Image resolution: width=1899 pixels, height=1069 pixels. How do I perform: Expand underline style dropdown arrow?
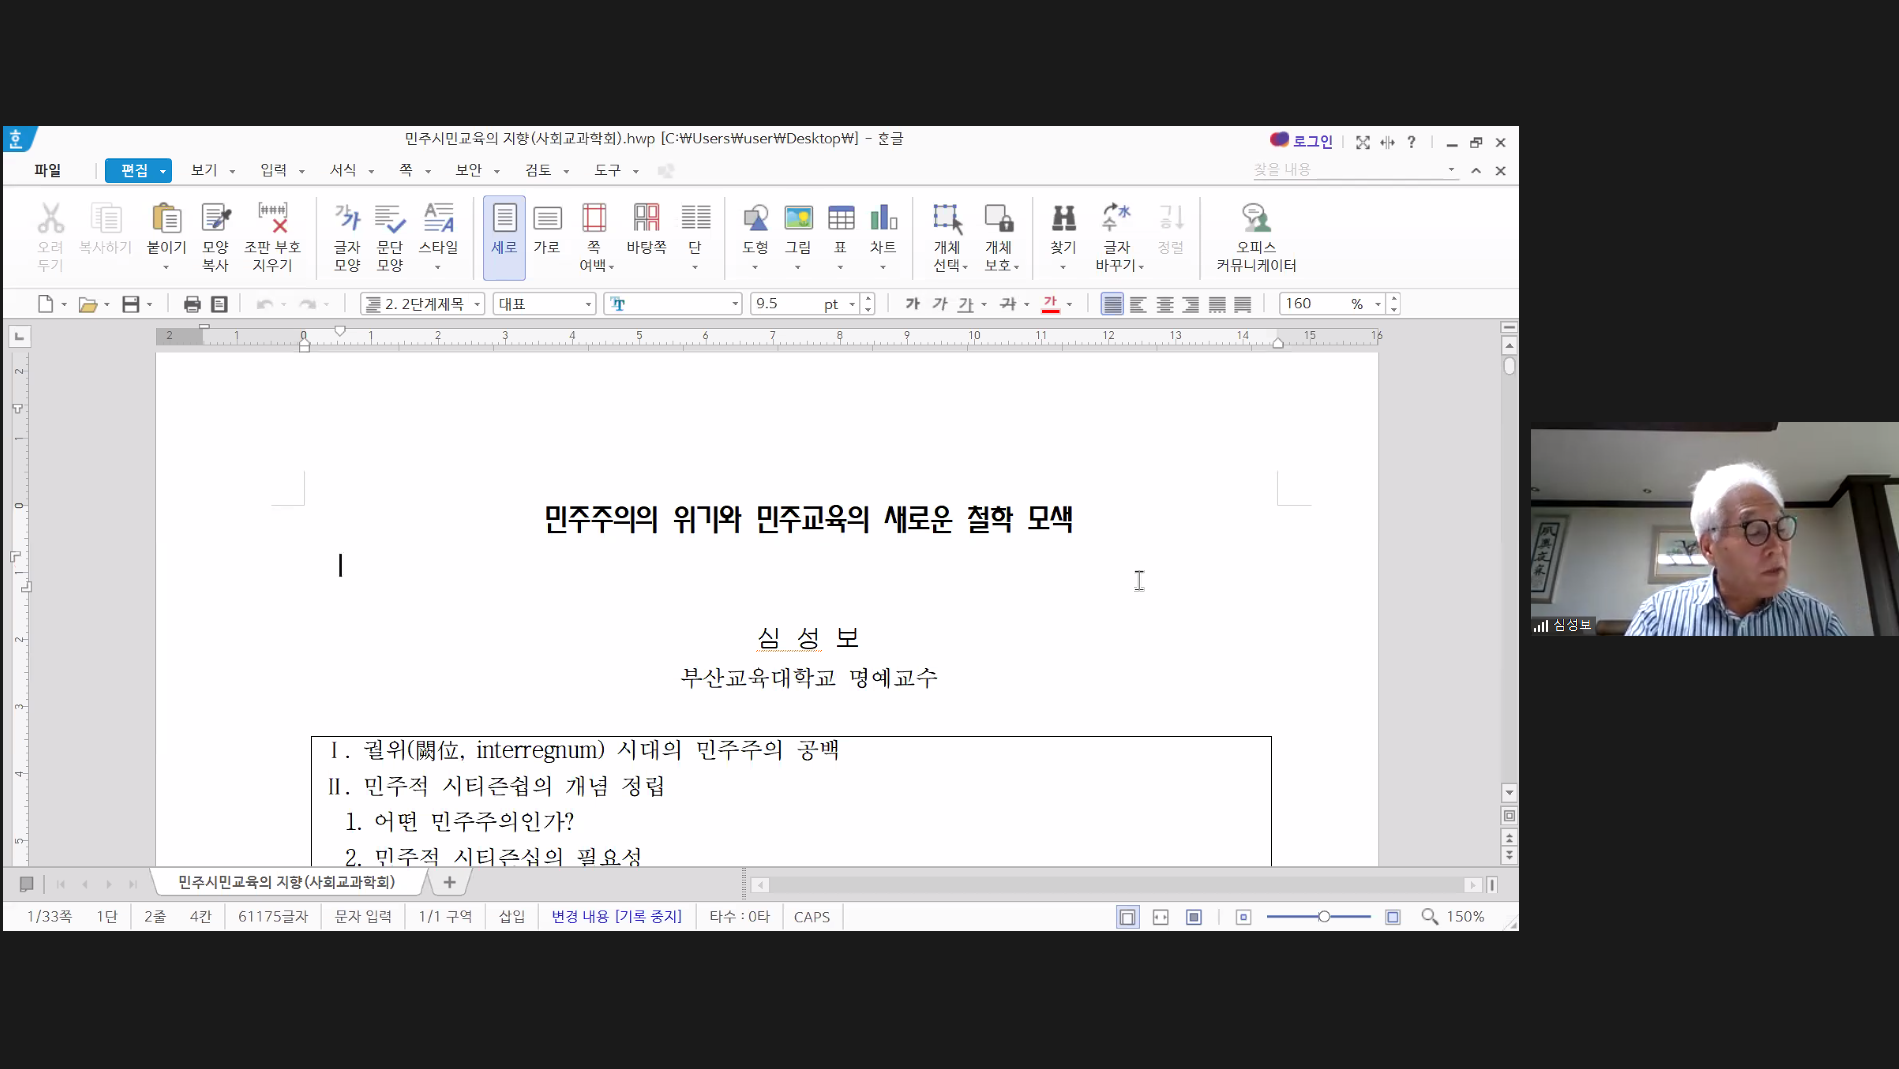click(x=984, y=304)
